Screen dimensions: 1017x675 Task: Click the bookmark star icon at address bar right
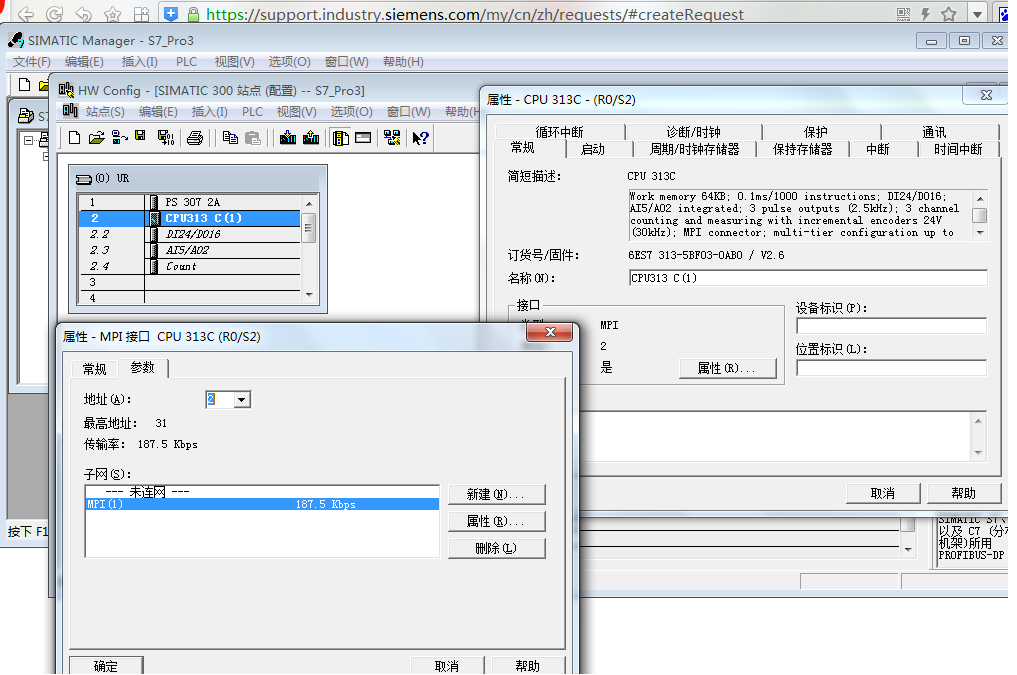point(949,14)
